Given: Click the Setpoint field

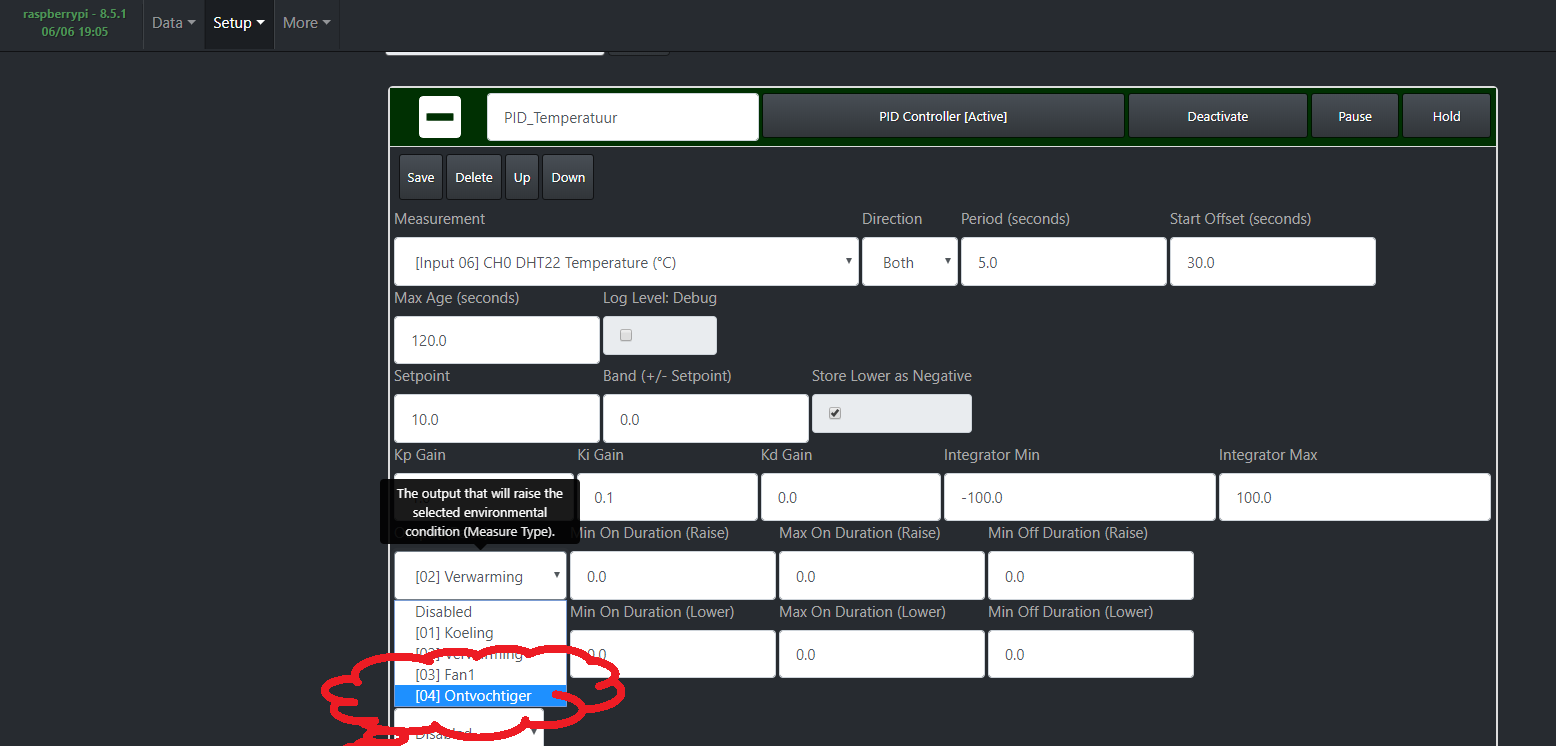Looking at the screenshot, I should [x=497, y=419].
